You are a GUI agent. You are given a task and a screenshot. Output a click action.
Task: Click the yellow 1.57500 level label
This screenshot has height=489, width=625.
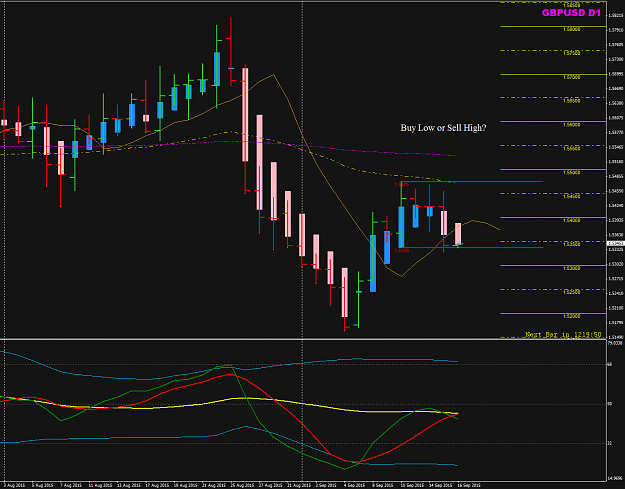tap(572, 53)
